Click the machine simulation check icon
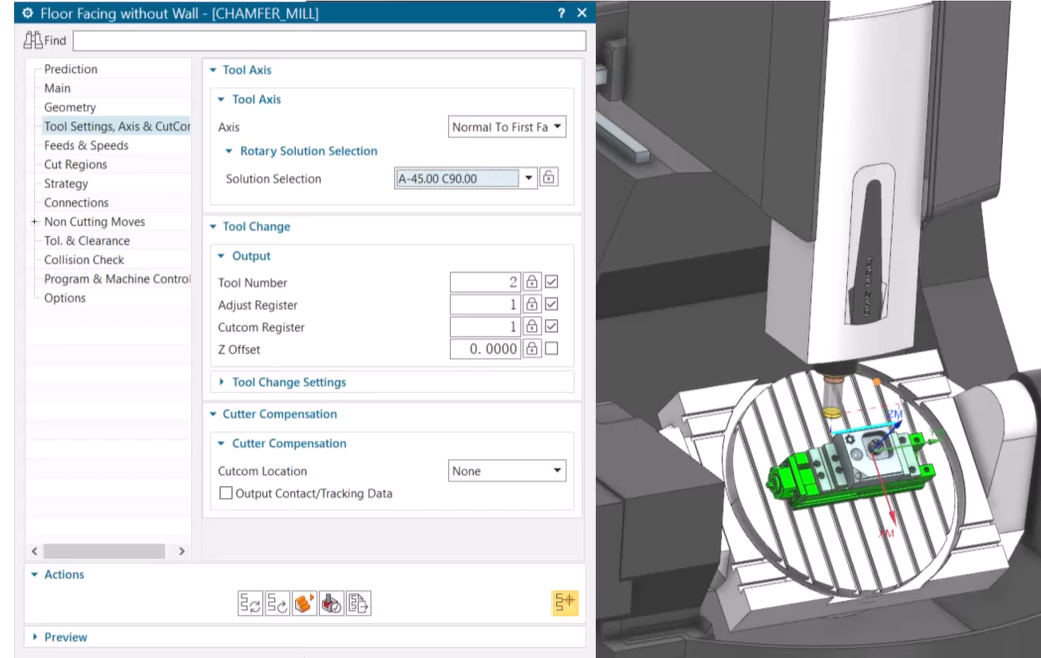The image size is (1041, 658). [331, 603]
